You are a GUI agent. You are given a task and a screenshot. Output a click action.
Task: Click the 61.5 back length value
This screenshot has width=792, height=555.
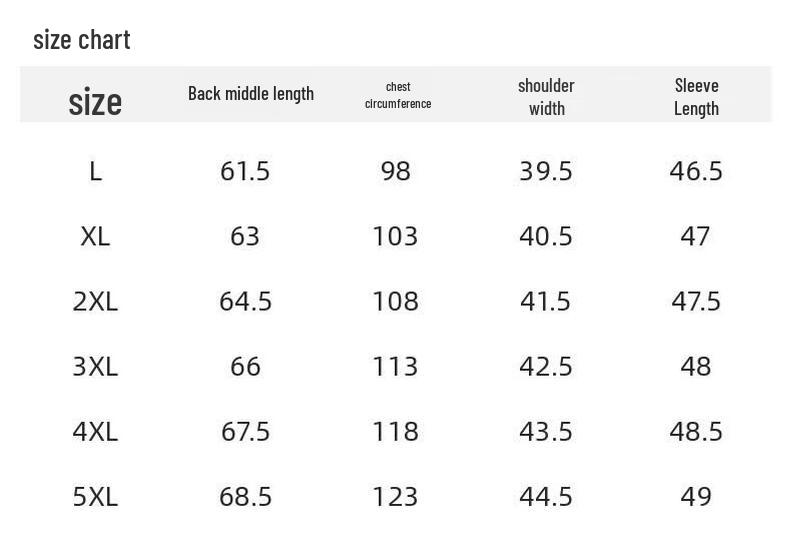pyautogui.click(x=245, y=171)
